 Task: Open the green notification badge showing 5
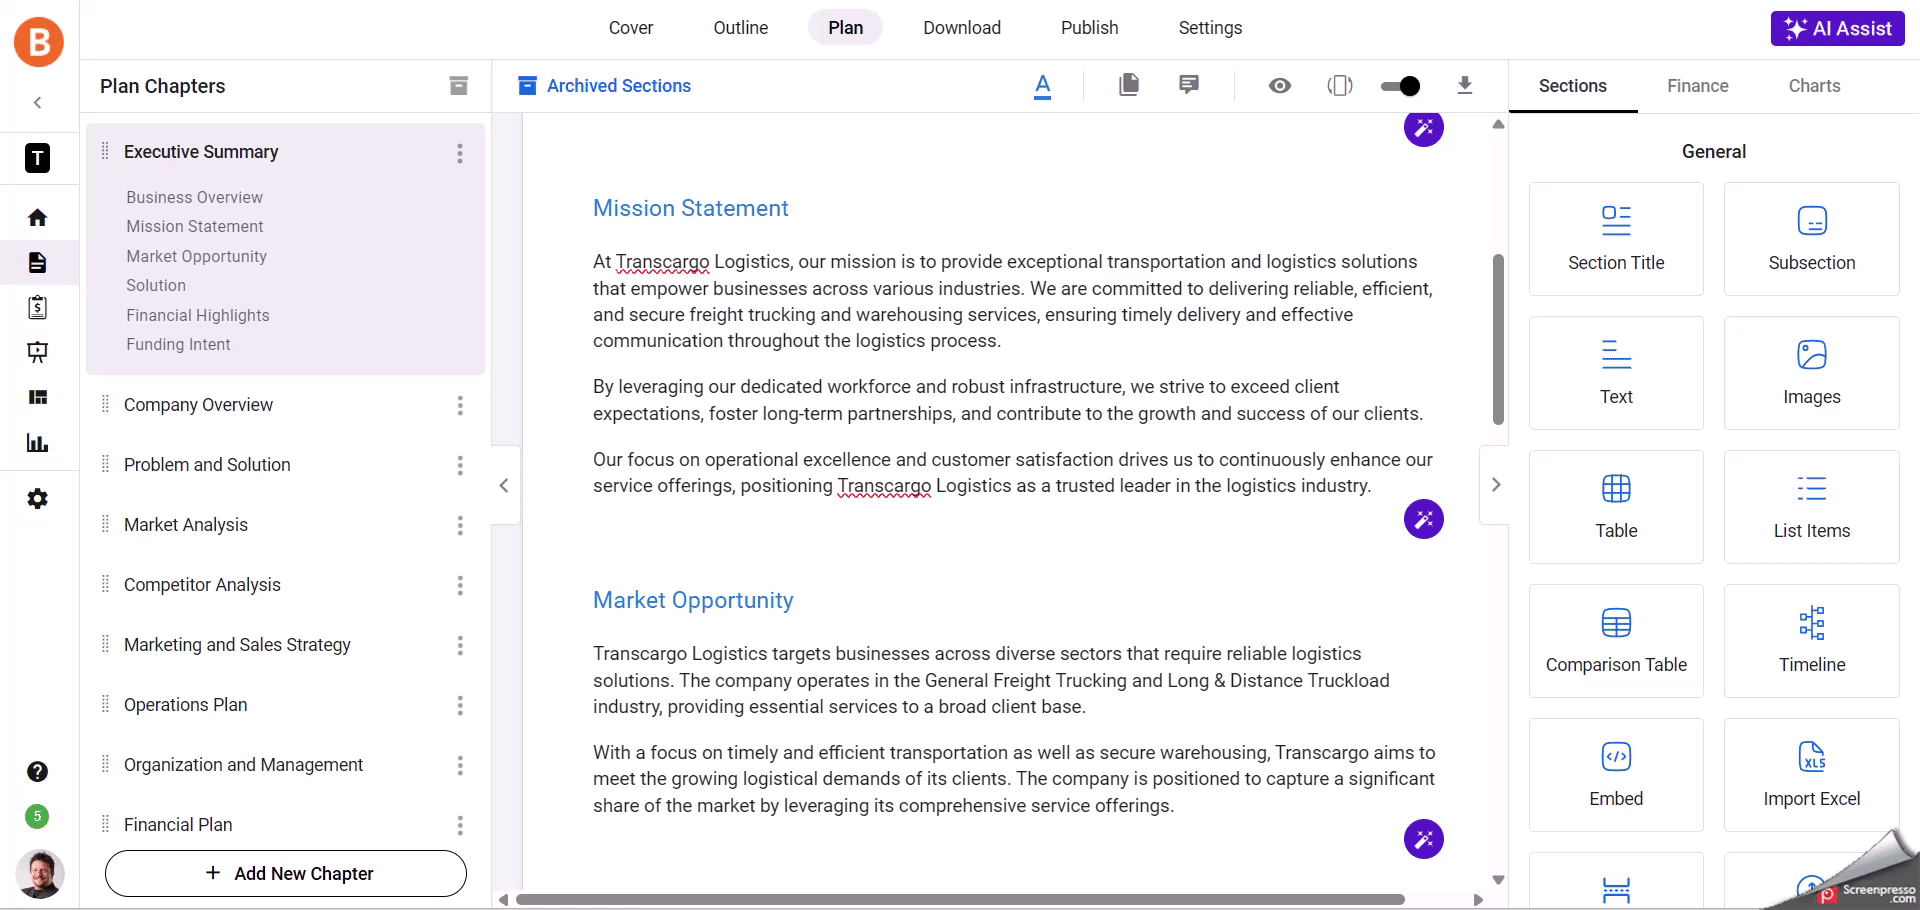click(37, 816)
